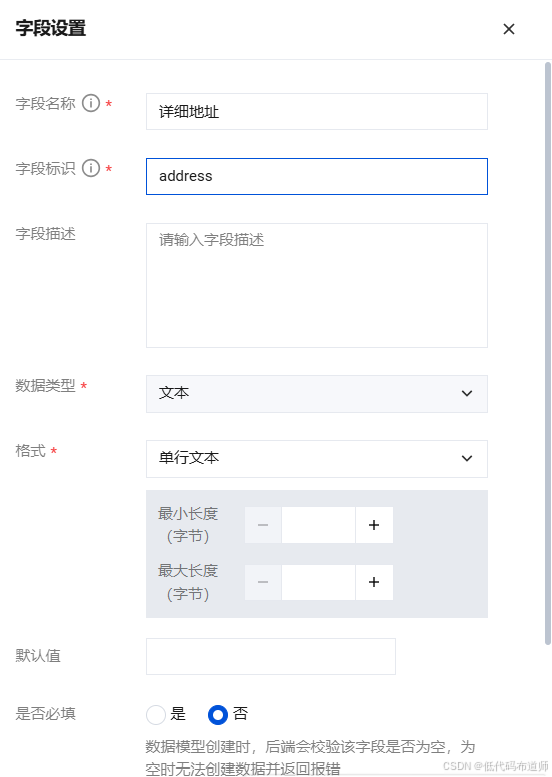Increase 最大长度 with the plus button
This screenshot has height=777, width=552.
[374, 582]
